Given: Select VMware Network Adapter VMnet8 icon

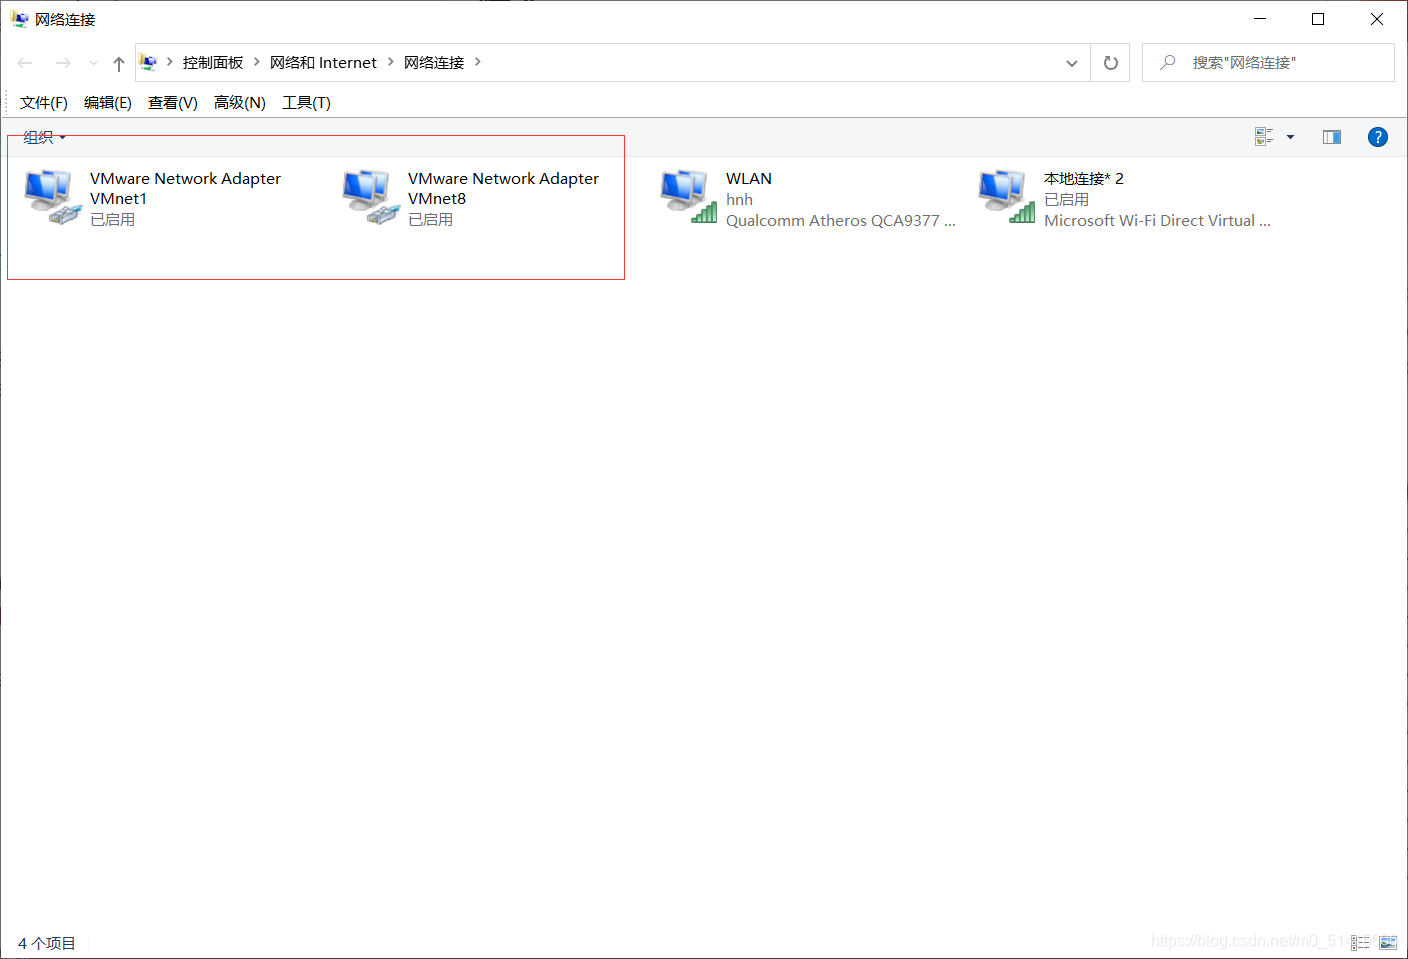Looking at the screenshot, I should [371, 197].
